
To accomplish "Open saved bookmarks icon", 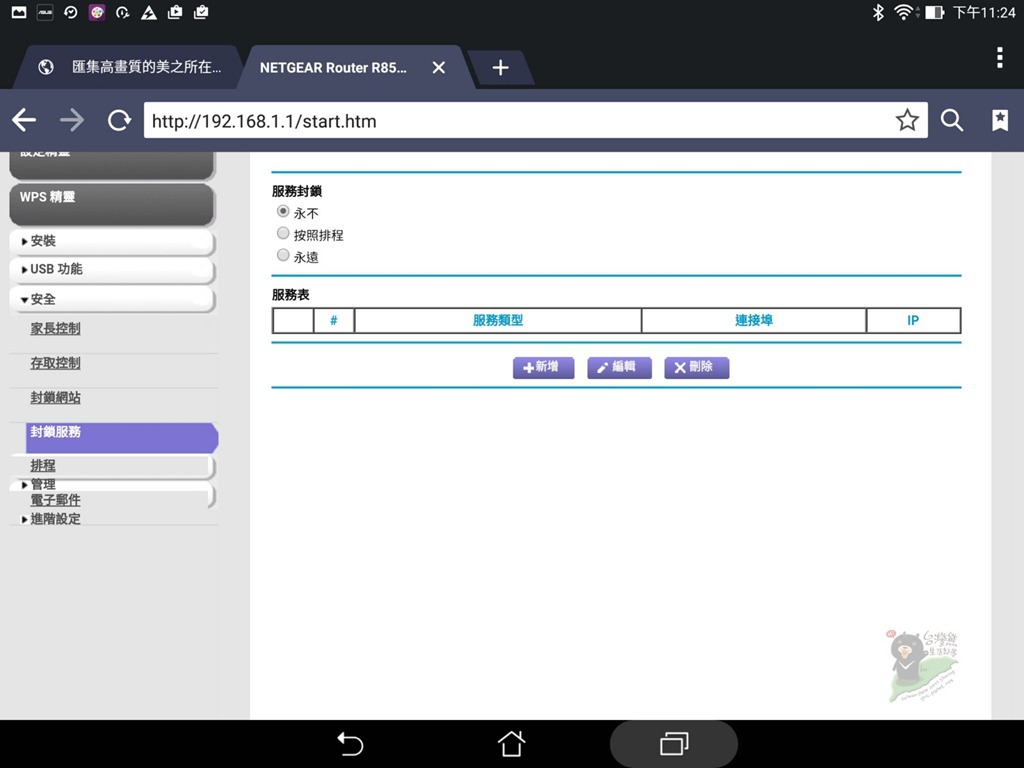I will (1000, 120).
